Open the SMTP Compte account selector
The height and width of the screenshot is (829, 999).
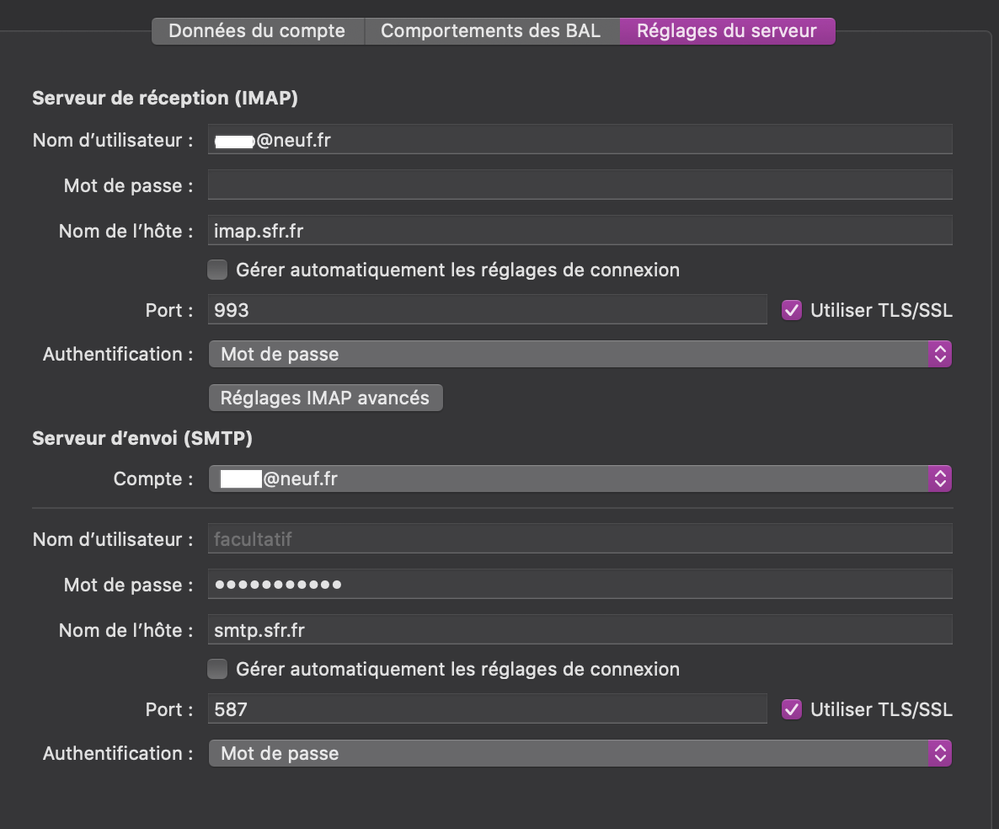pyautogui.click(x=580, y=478)
